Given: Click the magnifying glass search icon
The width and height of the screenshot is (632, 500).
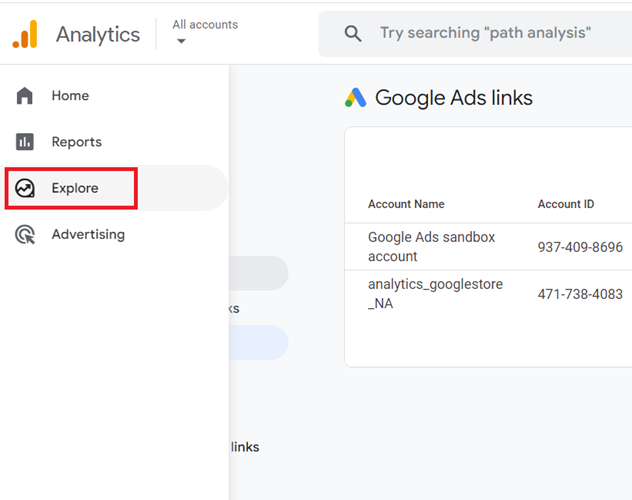Looking at the screenshot, I should pyautogui.click(x=353, y=33).
